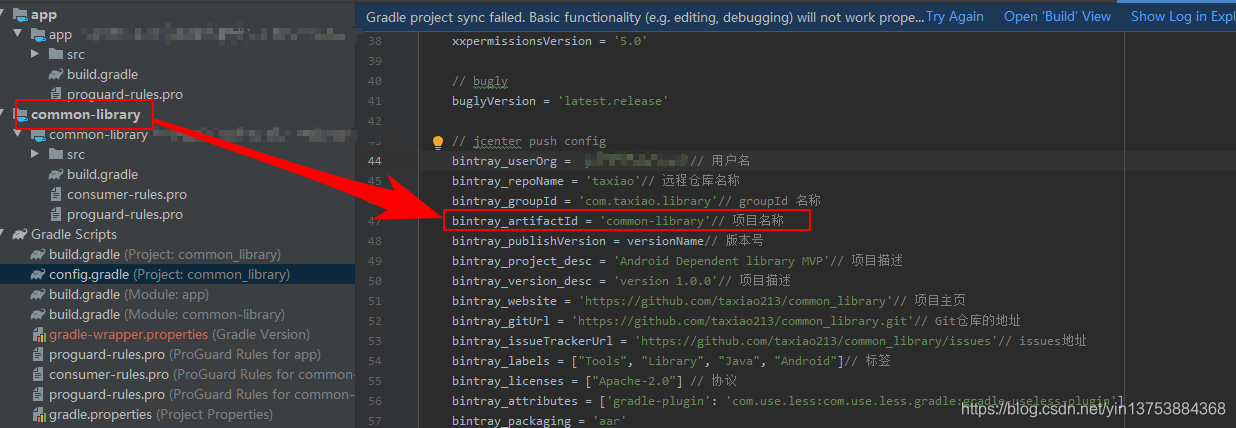Viewport: 1236px width, 428px height.
Task: Open proguard-rules.pro under common-library folder
Action: (x=125, y=214)
